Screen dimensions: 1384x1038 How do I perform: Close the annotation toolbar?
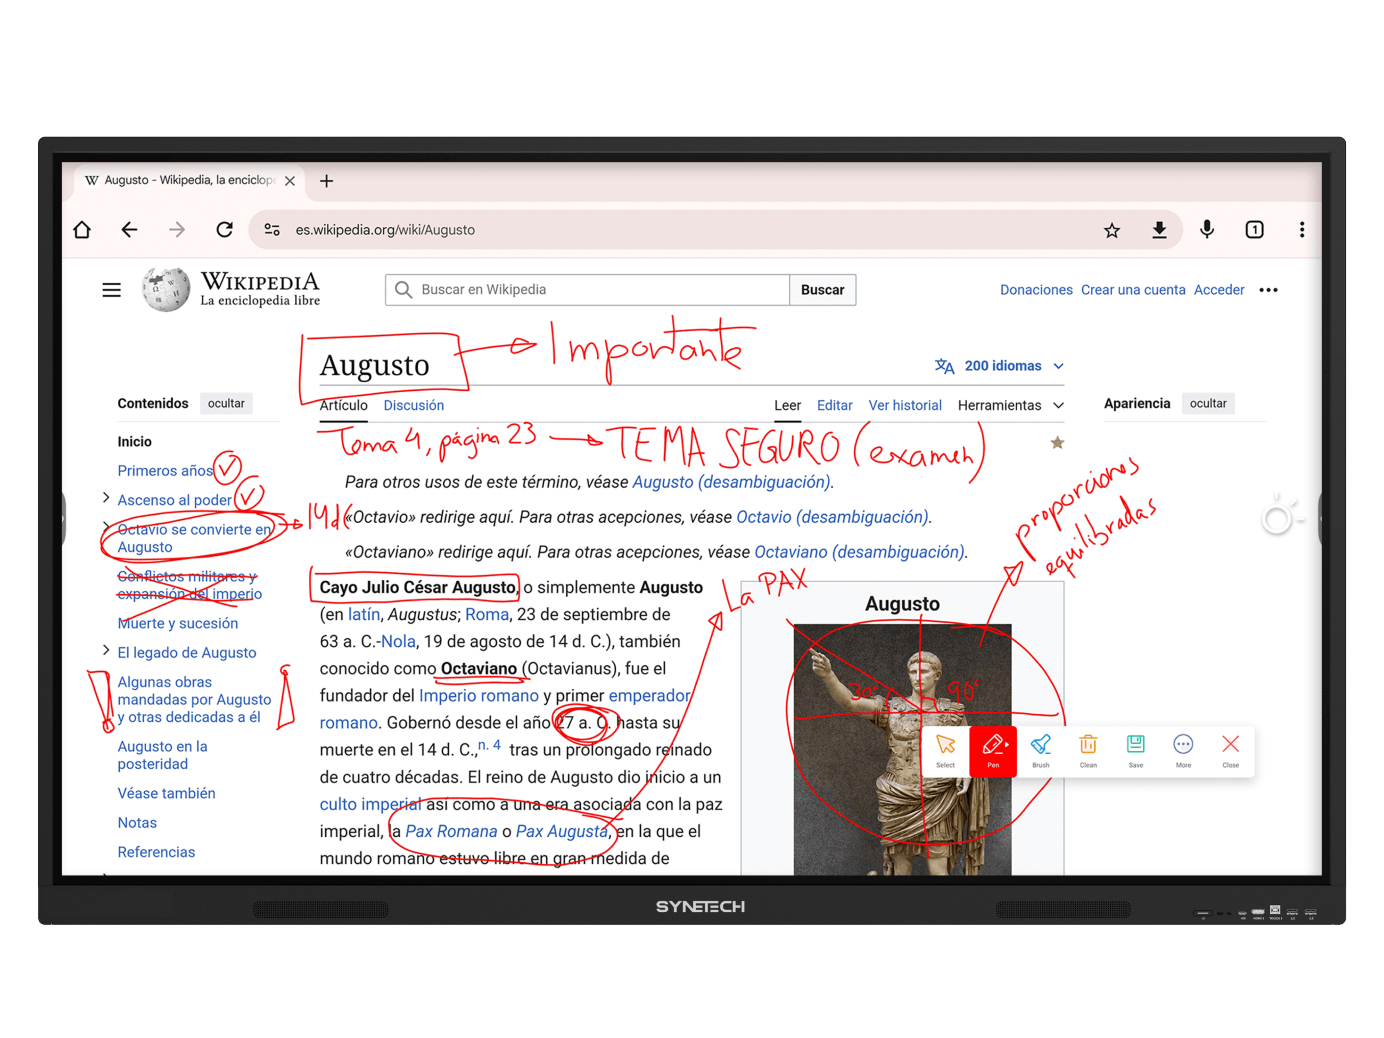tap(1231, 750)
